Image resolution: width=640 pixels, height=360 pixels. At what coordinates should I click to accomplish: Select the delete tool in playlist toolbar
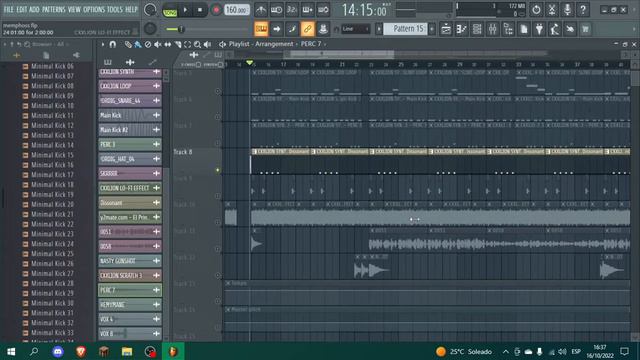[148, 44]
